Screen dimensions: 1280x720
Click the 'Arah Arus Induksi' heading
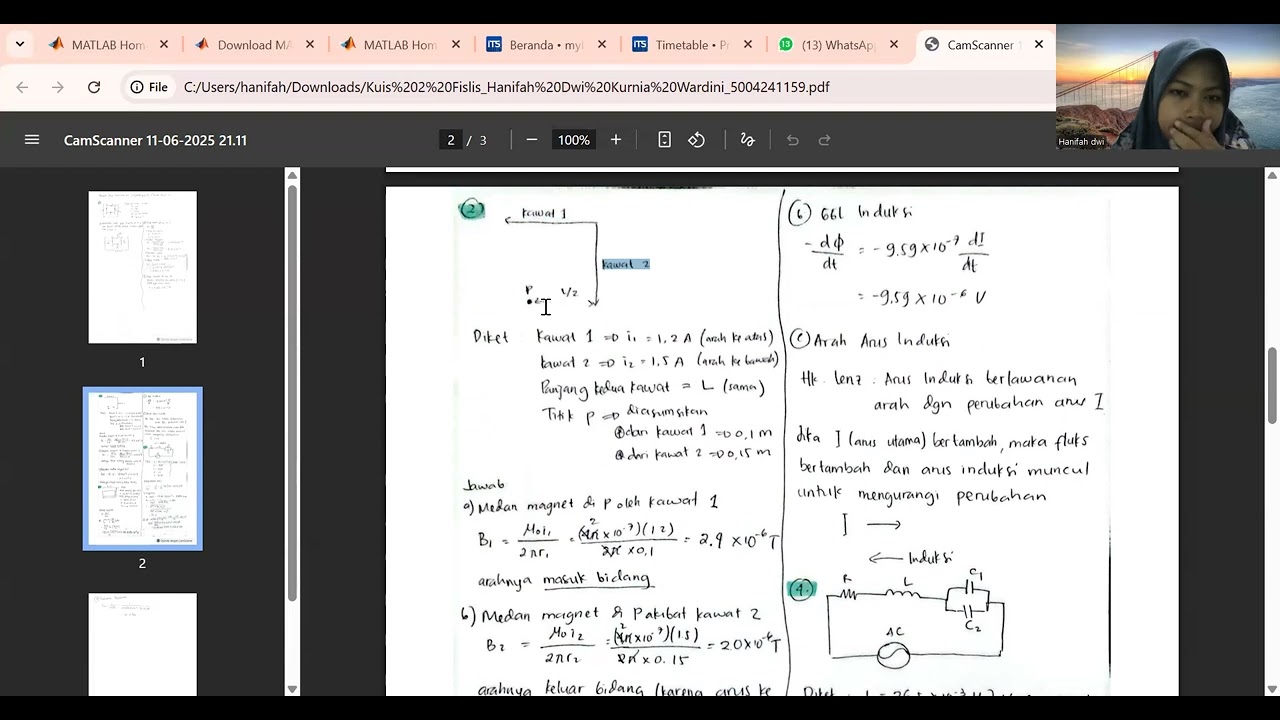pyautogui.click(x=881, y=341)
